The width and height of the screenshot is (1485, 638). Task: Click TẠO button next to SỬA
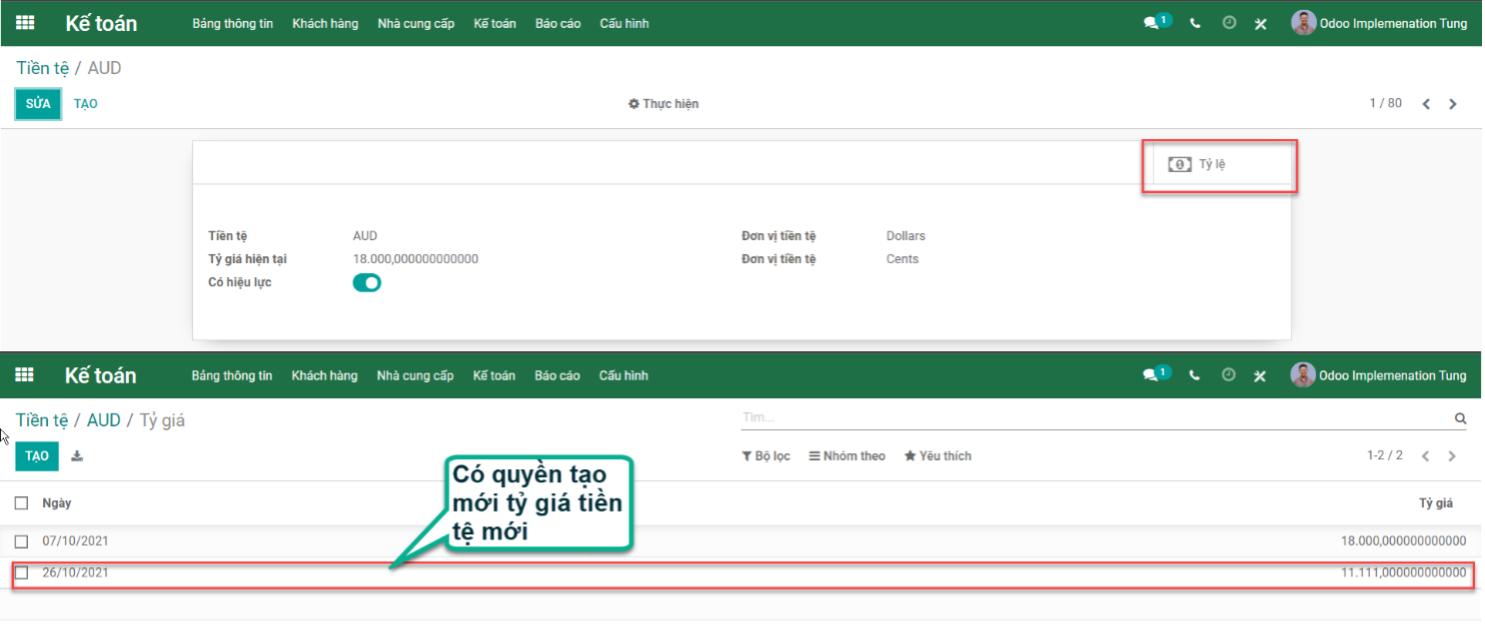click(x=86, y=104)
